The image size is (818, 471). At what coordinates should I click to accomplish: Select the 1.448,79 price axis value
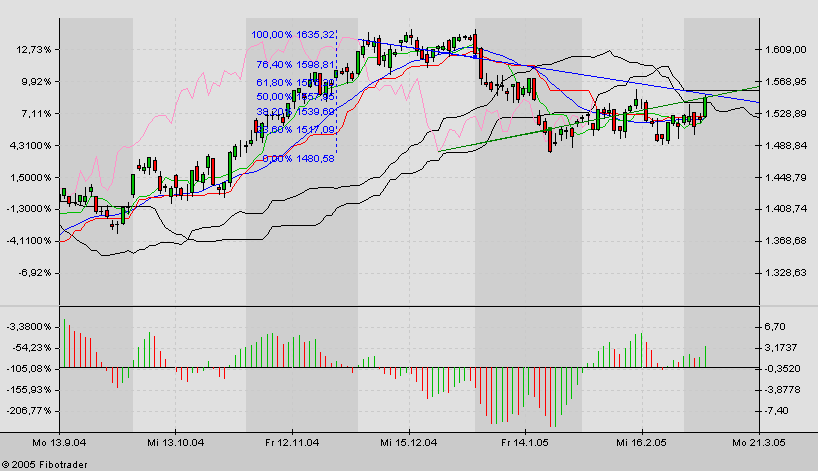[786, 177]
